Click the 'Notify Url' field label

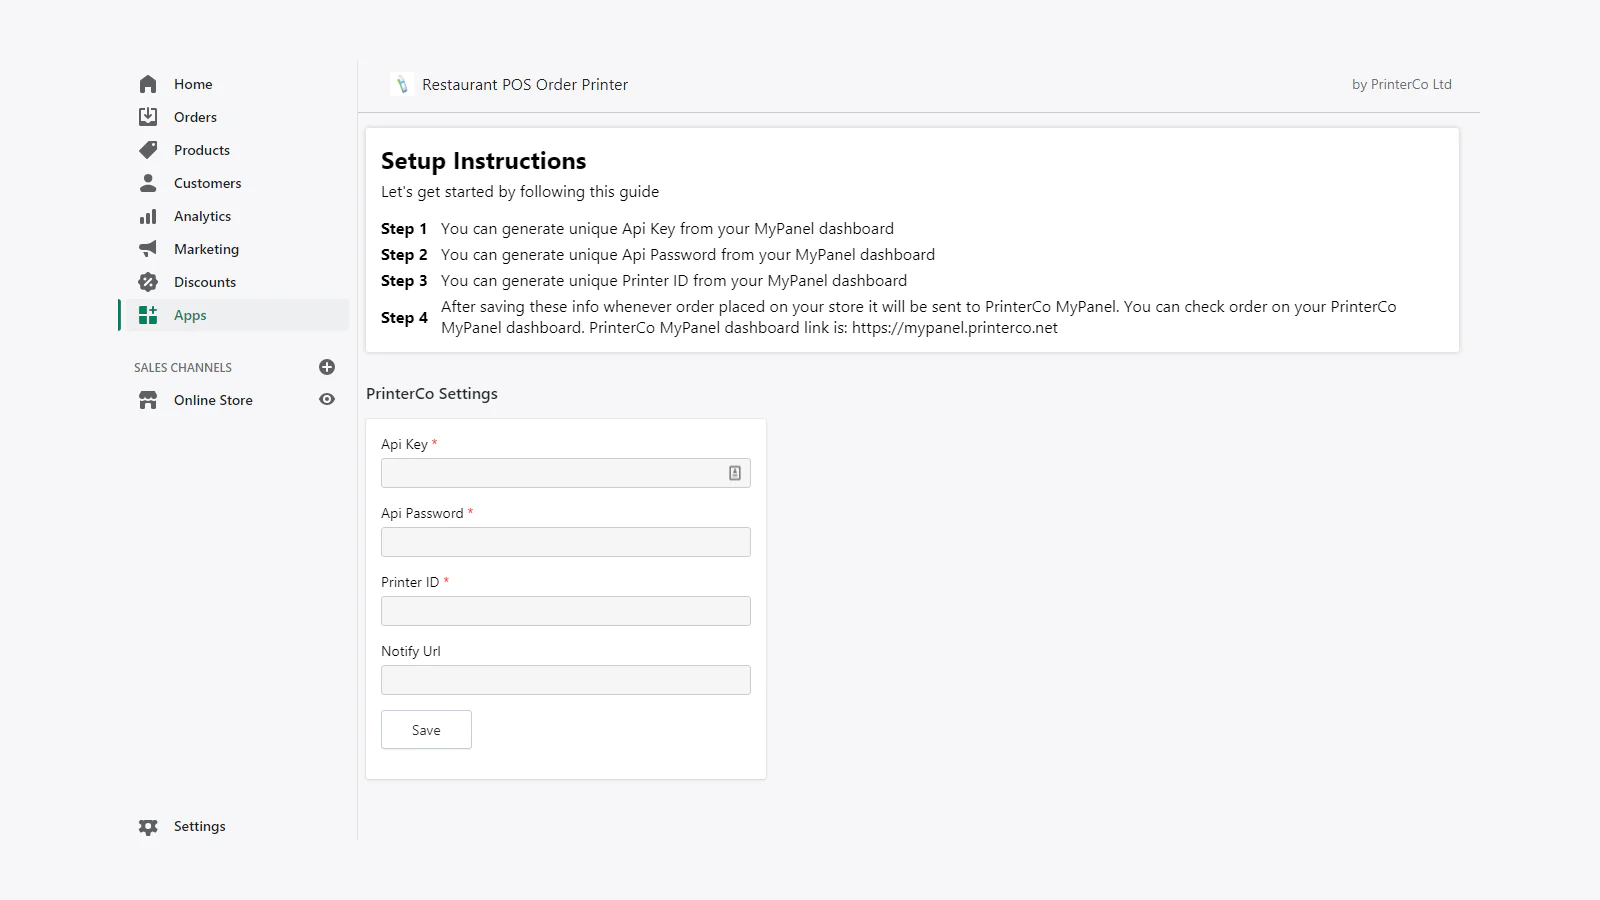(411, 651)
